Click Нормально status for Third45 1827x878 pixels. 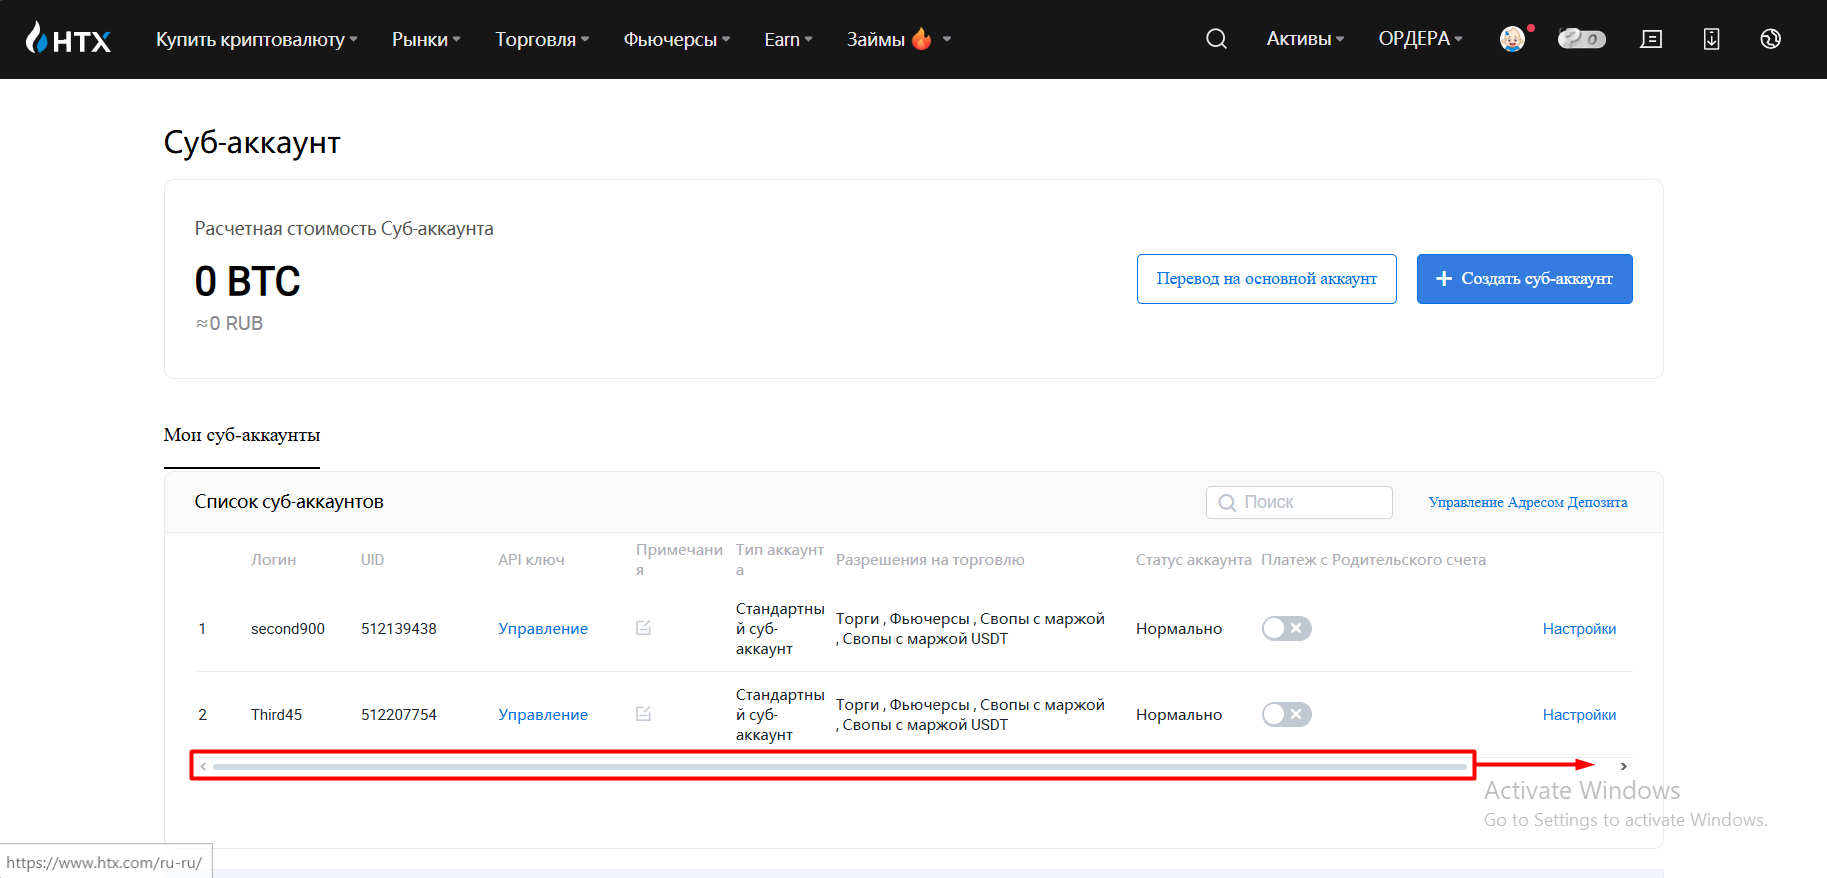point(1179,714)
